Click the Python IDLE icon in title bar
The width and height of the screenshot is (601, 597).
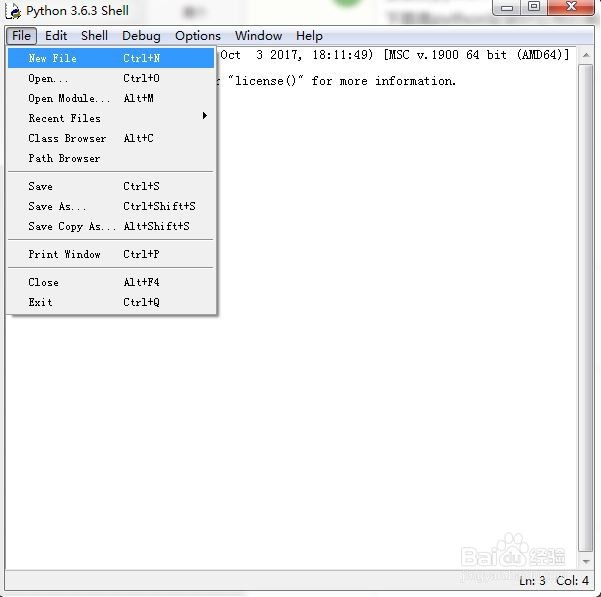tap(13, 10)
